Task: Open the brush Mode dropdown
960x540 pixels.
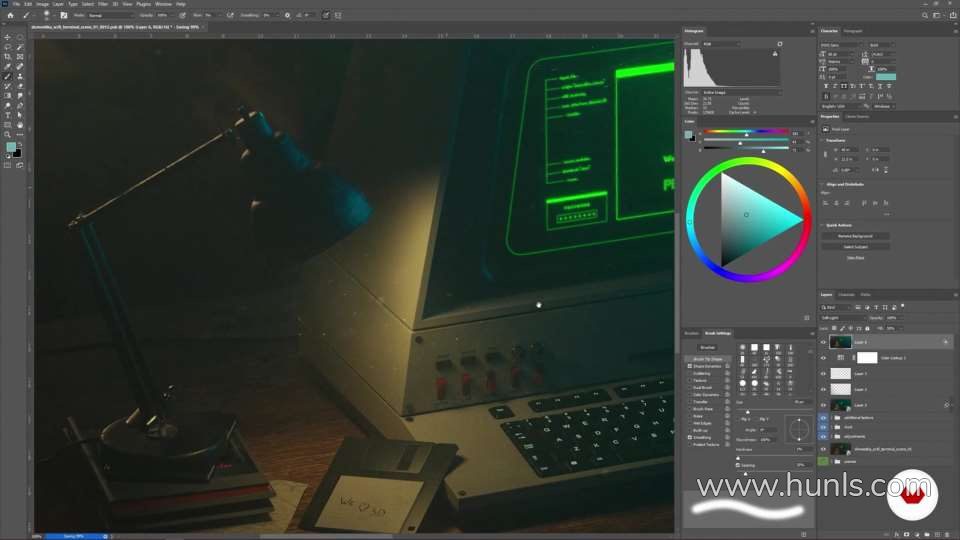Action: 110,15
